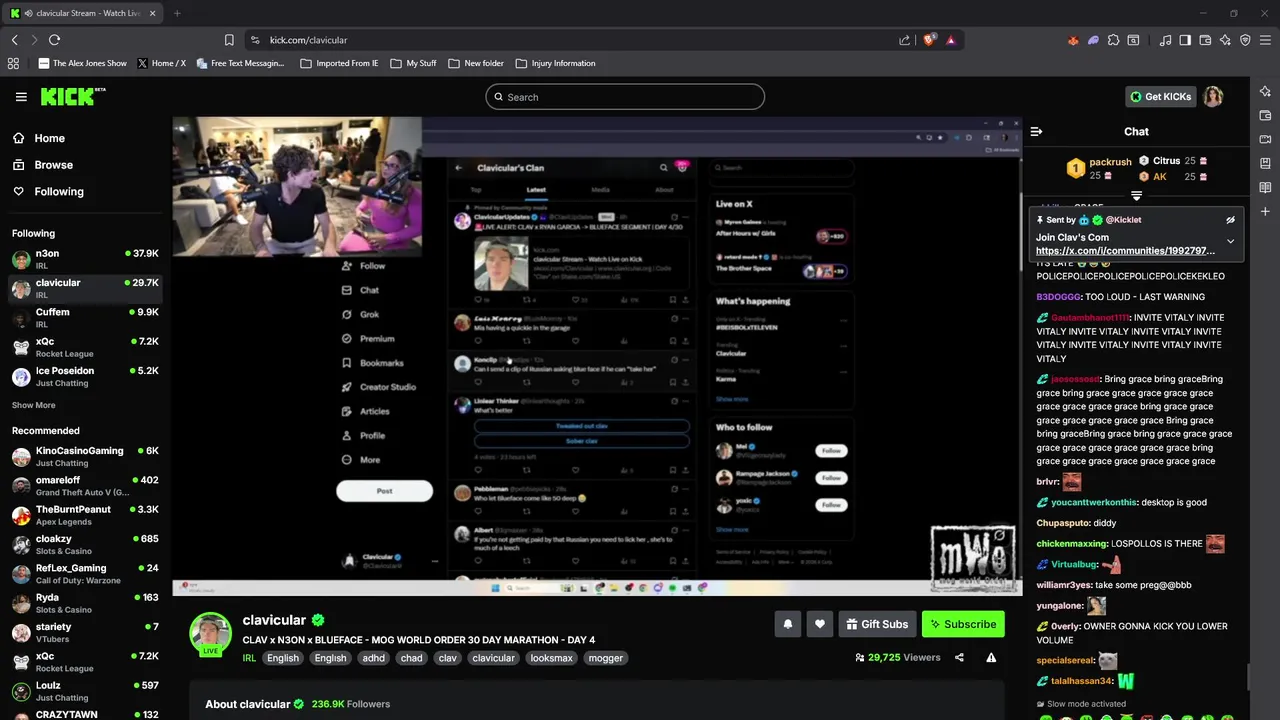This screenshot has width=1280, height=720.
Task: Report the stream with the warning triangle icon
Action: [x=991, y=657]
